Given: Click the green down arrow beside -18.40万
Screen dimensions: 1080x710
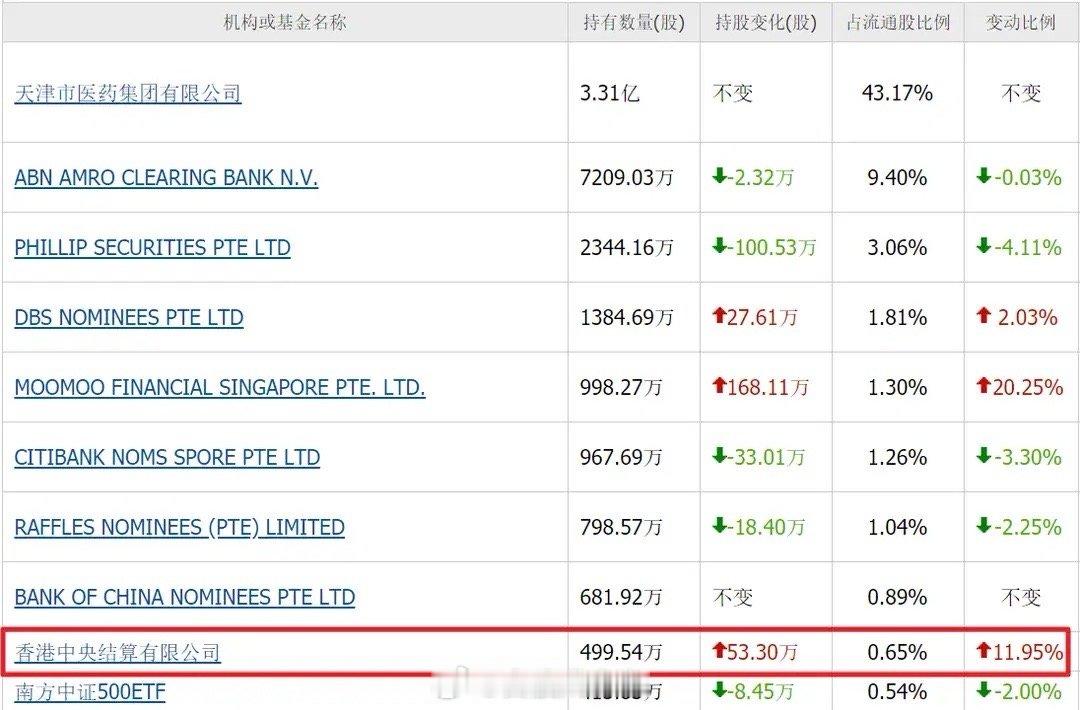Looking at the screenshot, I should tap(719, 527).
